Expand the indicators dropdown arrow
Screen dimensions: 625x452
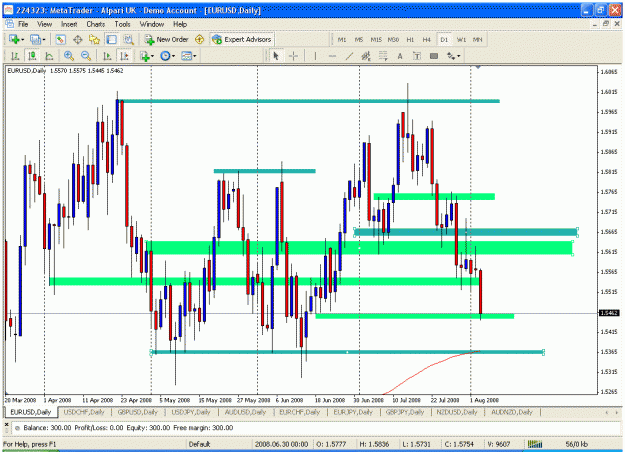click(153, 56)
